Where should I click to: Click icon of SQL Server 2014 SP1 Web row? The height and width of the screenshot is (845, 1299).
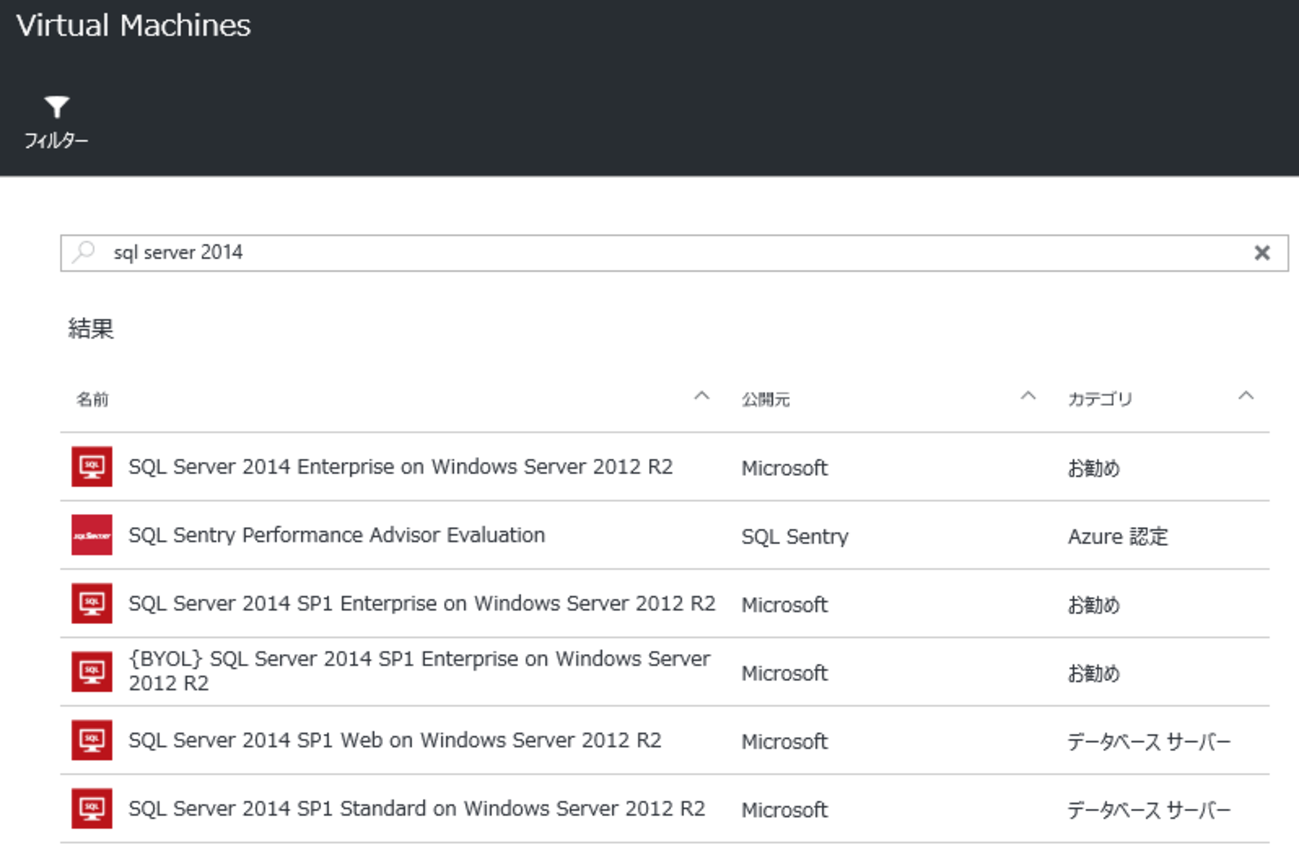[x=92, y=740]
